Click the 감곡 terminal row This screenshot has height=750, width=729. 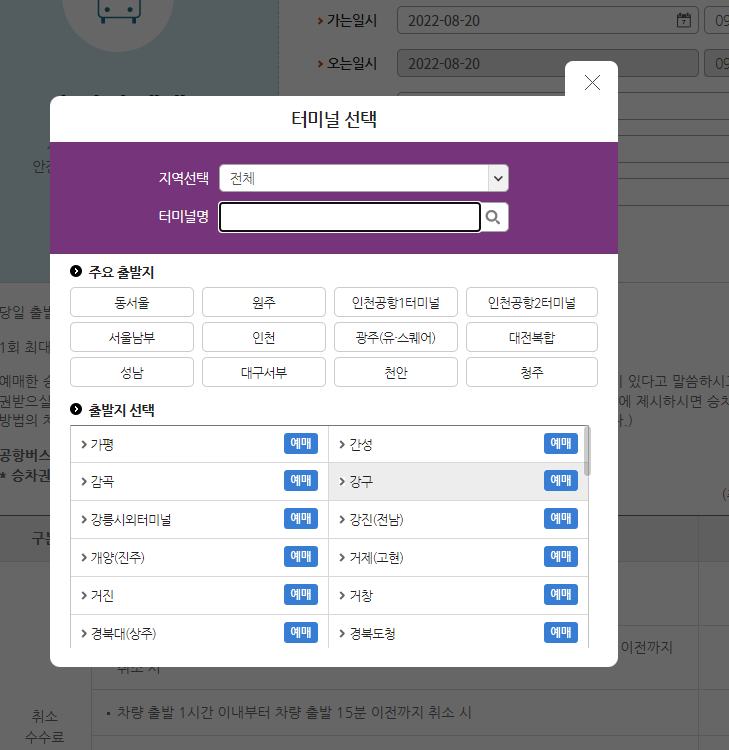199,482
